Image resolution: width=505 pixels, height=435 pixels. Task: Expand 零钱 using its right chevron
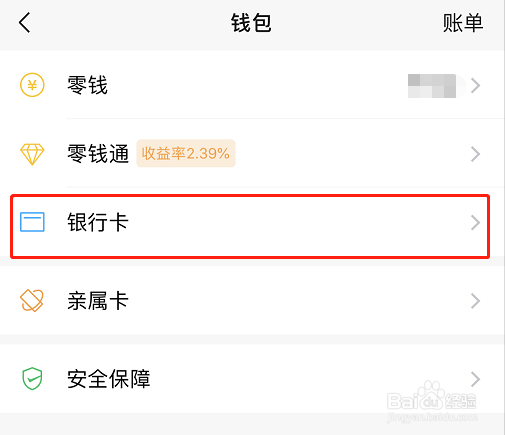pos(476,86)
